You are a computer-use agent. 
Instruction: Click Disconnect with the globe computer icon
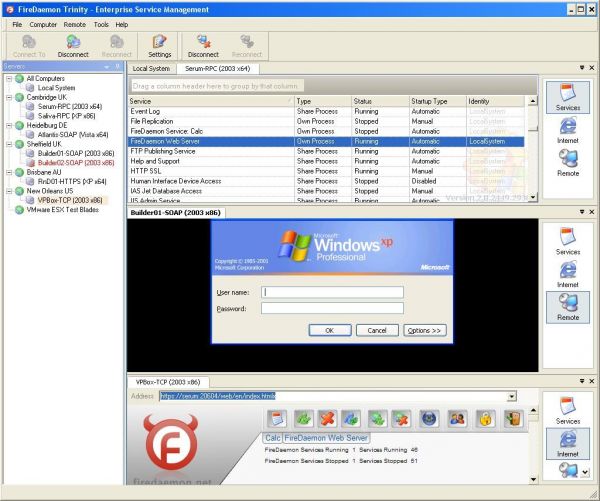click(x=73, y=47)
